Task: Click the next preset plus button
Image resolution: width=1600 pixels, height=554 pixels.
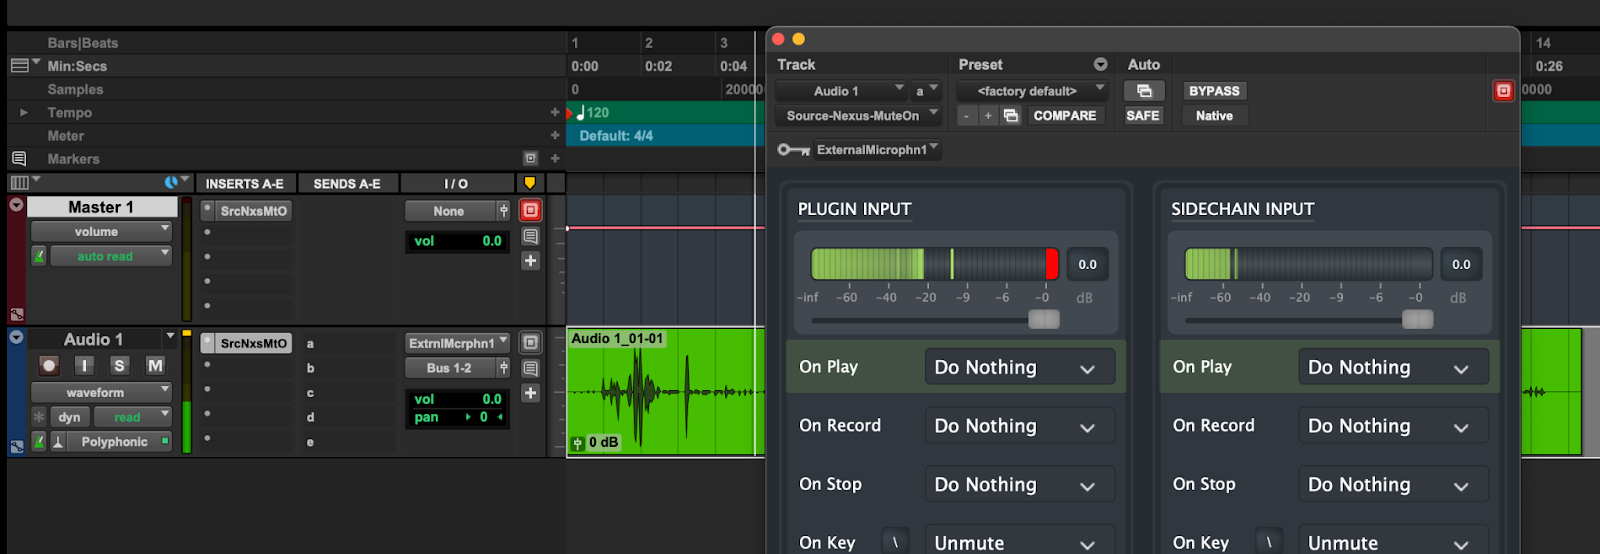Action: (988, 116)
